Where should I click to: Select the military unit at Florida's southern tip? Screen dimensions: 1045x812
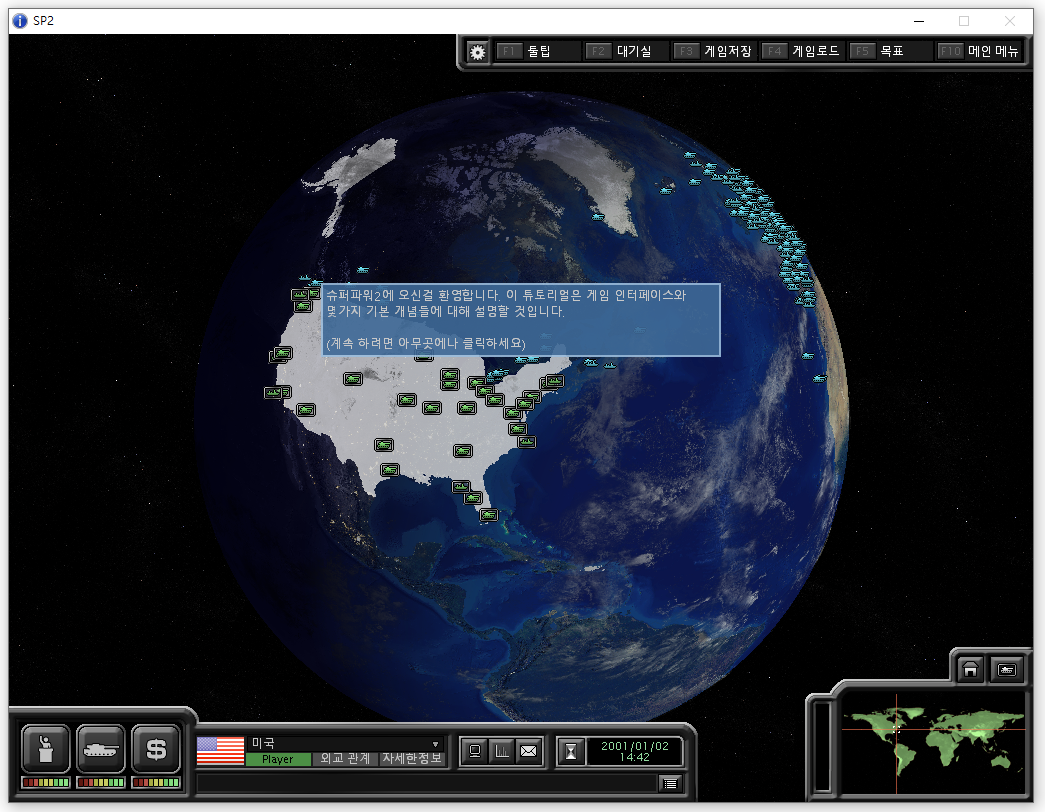pos(489,515)
